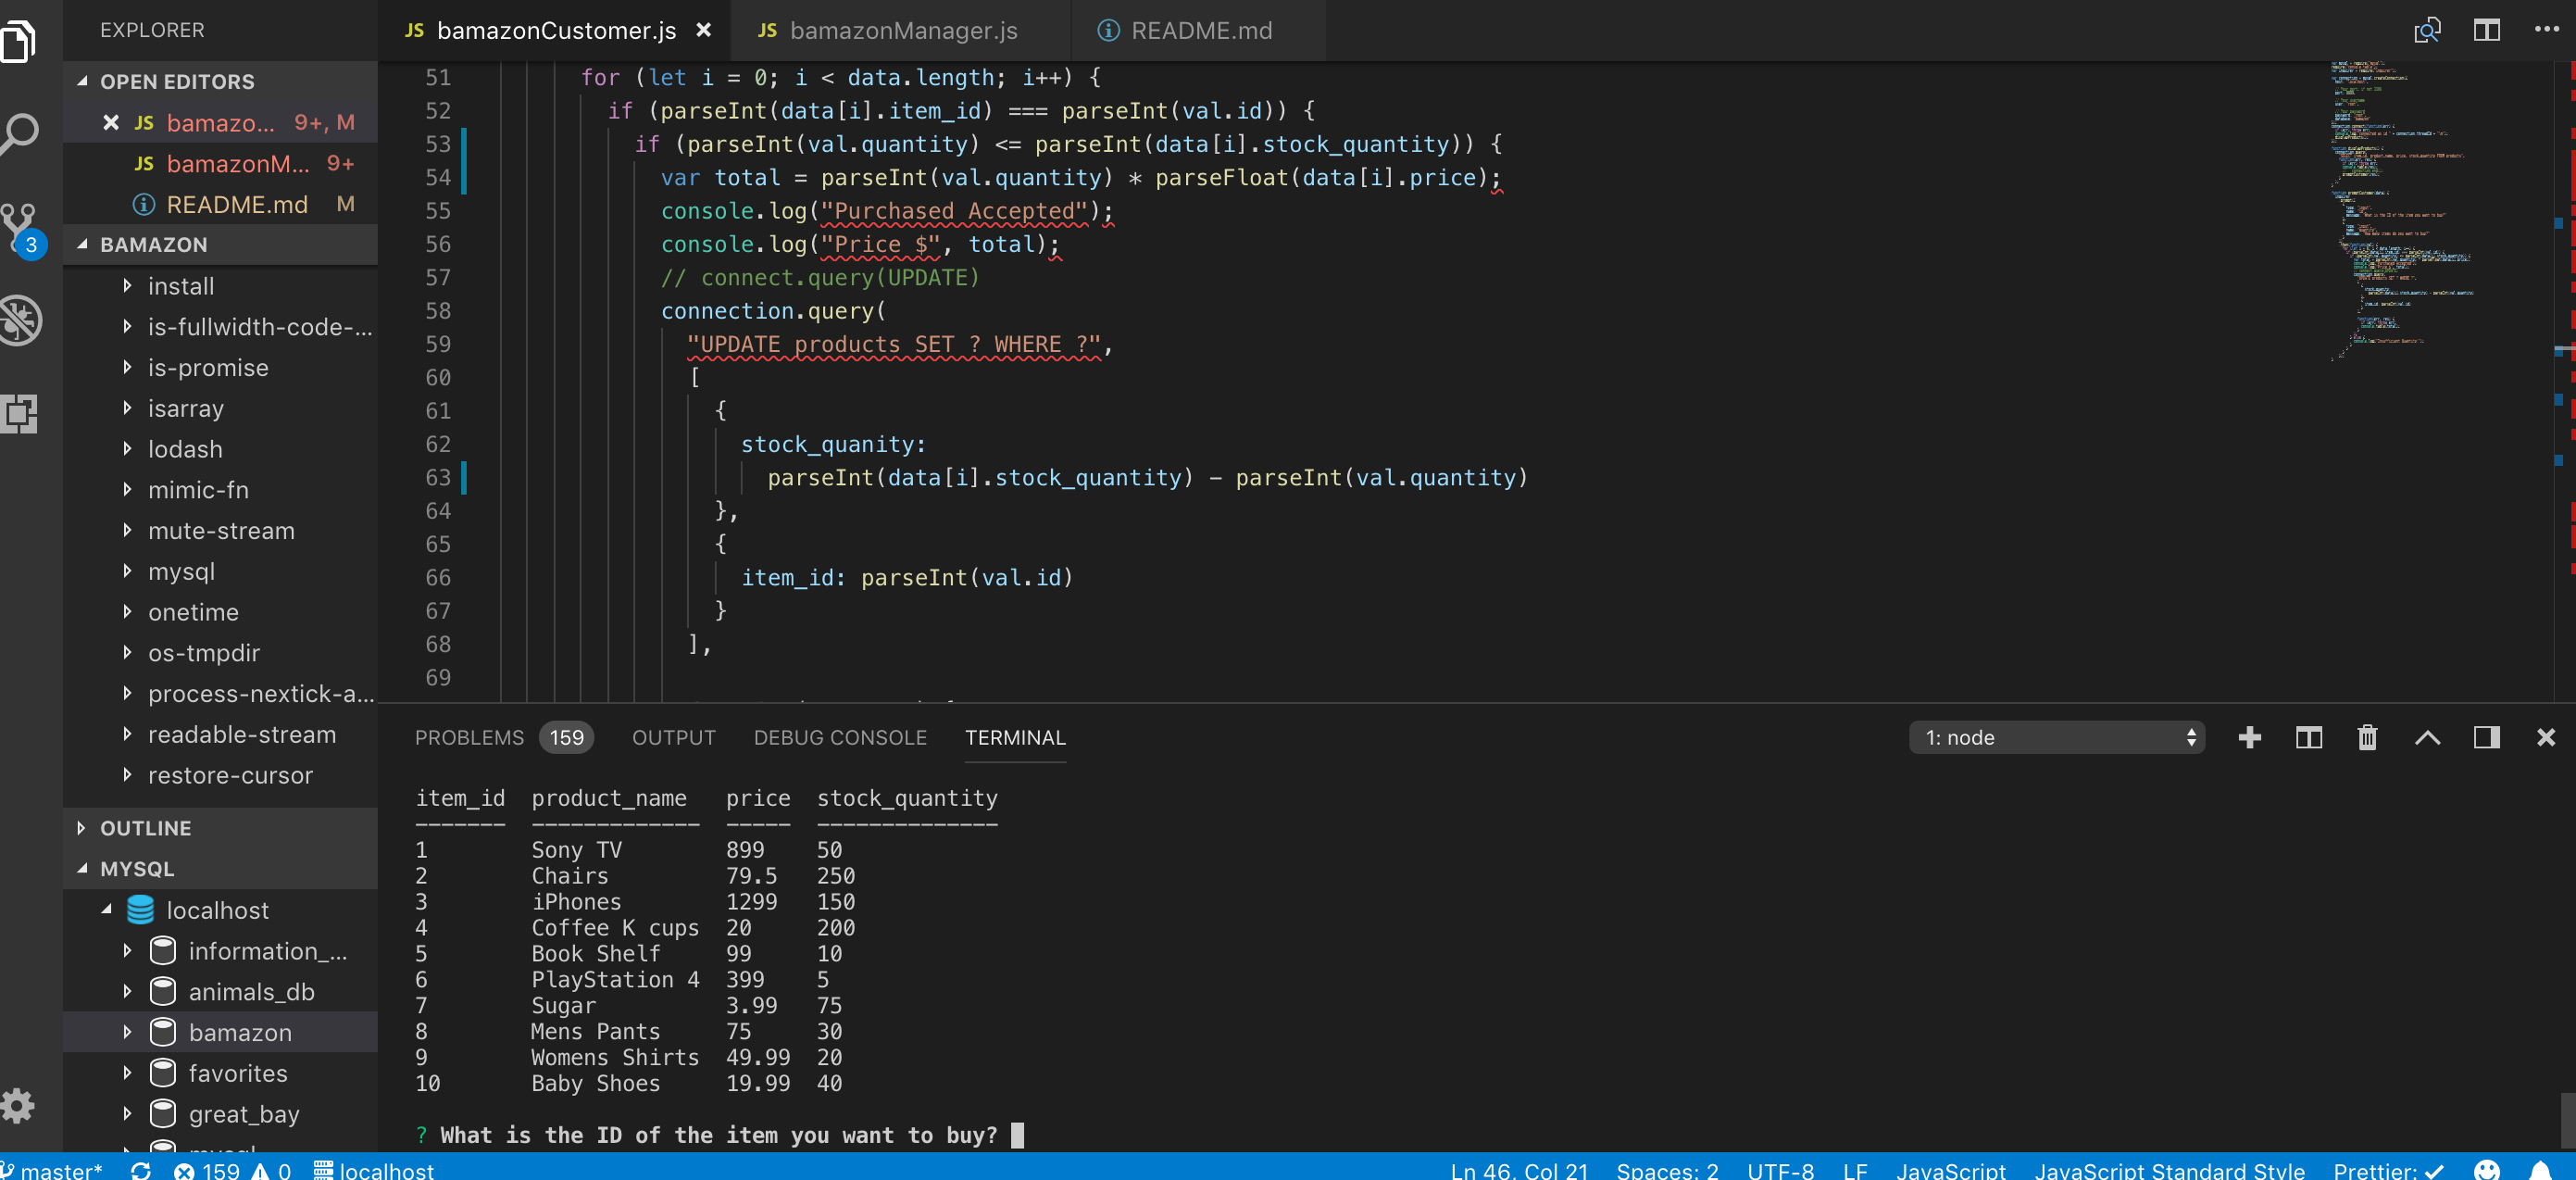Click JavaScript language mode in status bar
This screenshot has width=2576, height=1180.
(x=1950, y=1169)
